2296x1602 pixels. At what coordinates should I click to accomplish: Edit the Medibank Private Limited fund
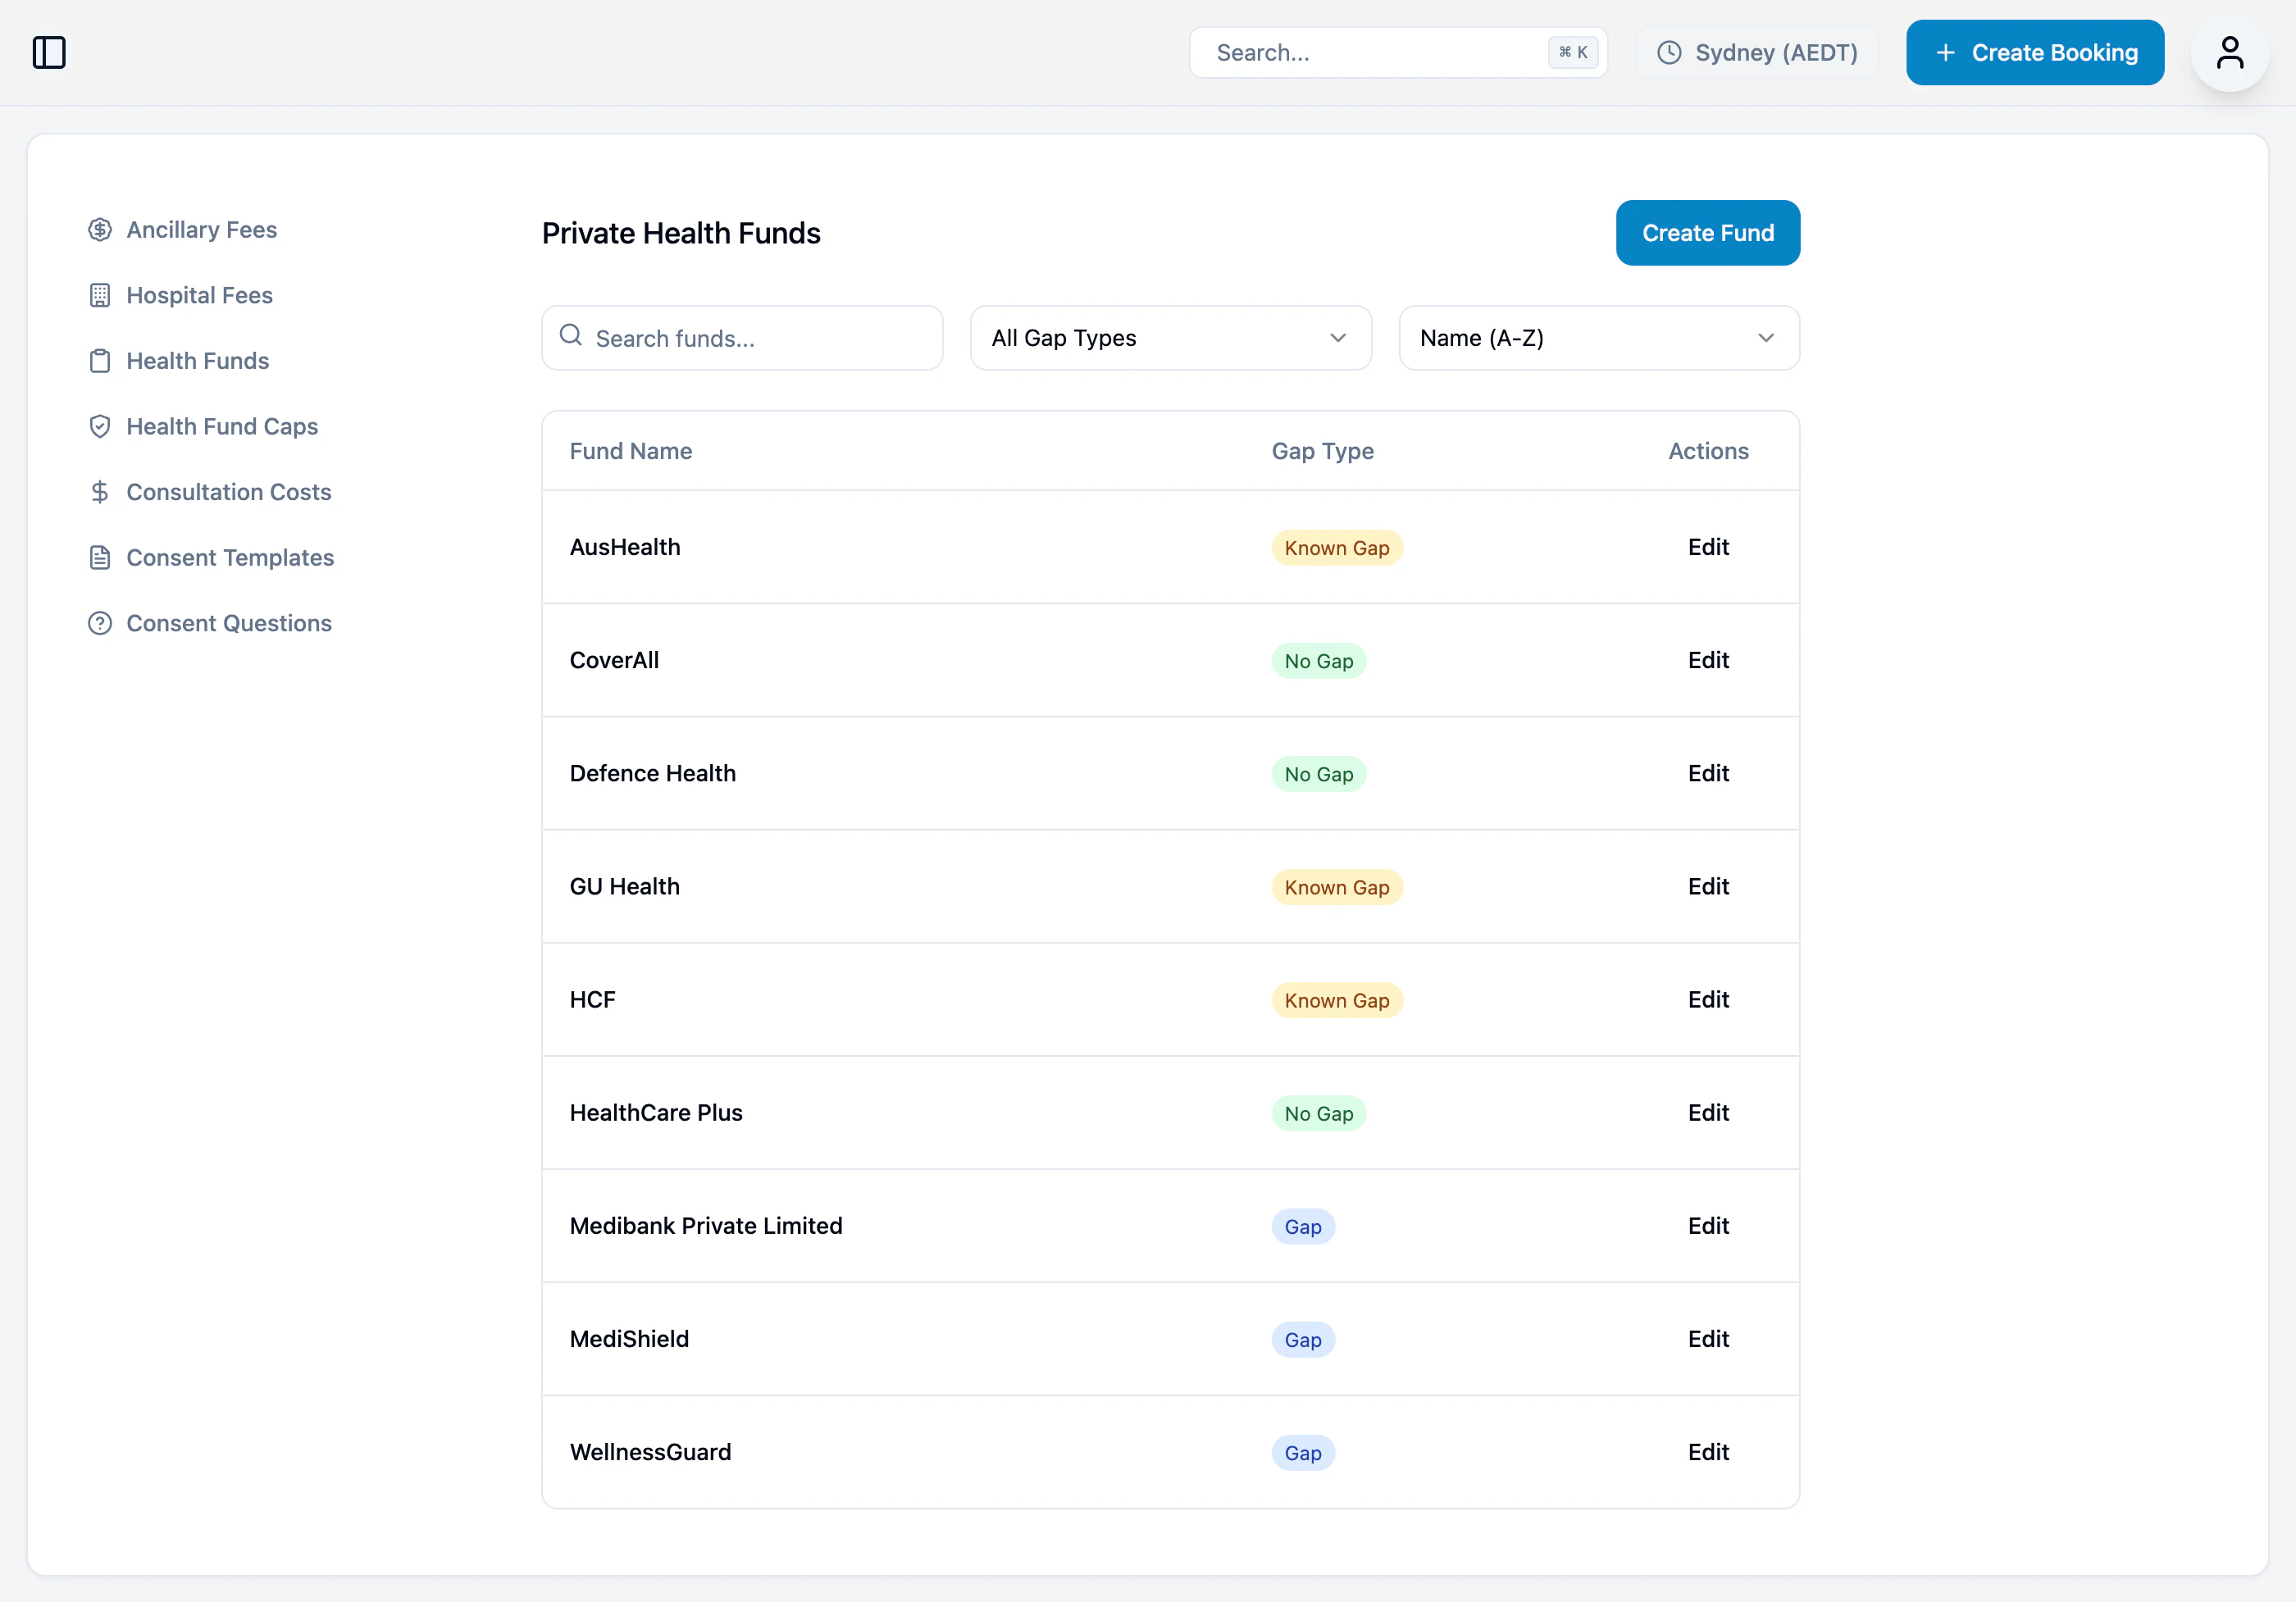(1707, 1226)
